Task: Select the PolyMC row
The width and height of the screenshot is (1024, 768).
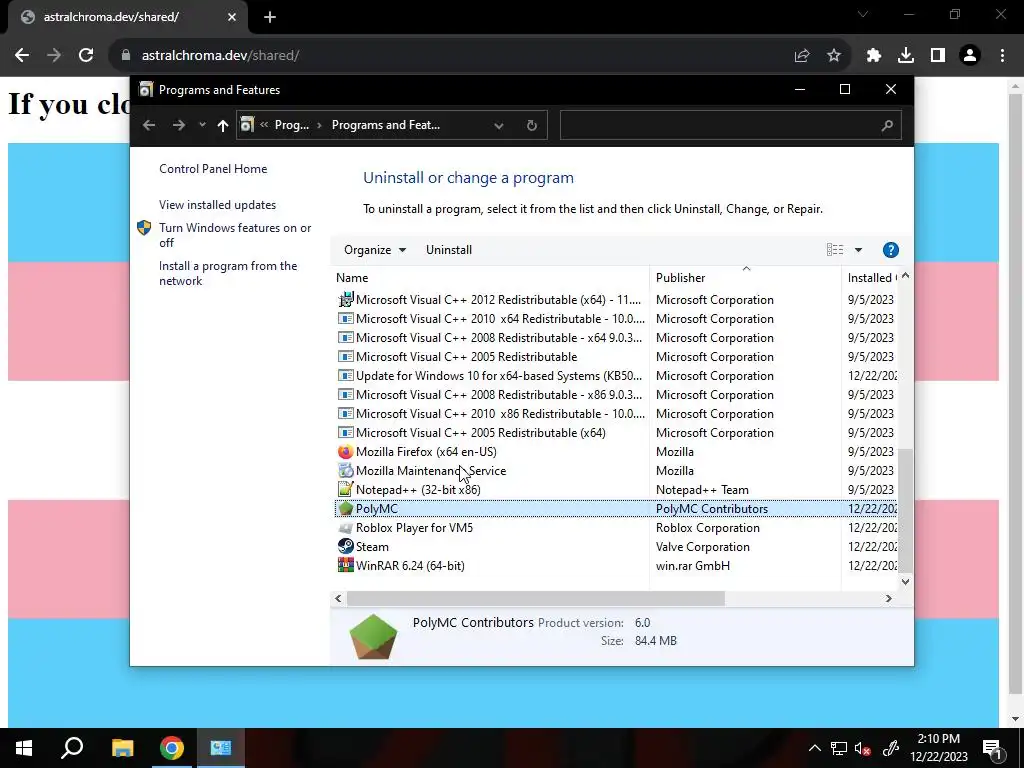Action: [616, 509]
